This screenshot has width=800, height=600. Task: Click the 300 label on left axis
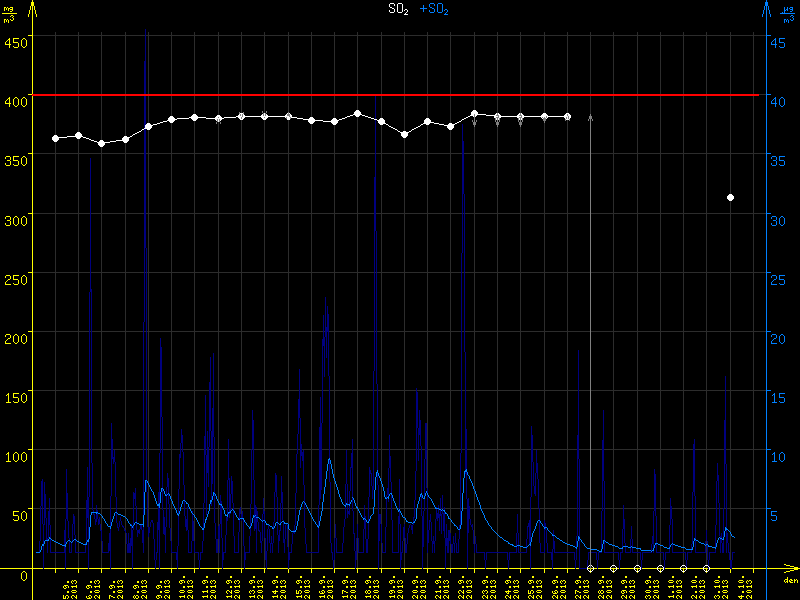click(15, 219)
